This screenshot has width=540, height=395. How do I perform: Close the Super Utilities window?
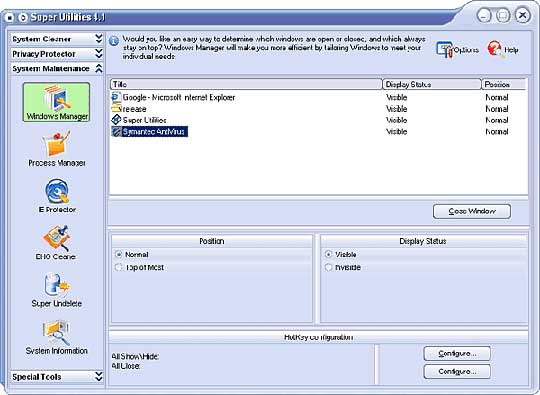tap(523, 15)
